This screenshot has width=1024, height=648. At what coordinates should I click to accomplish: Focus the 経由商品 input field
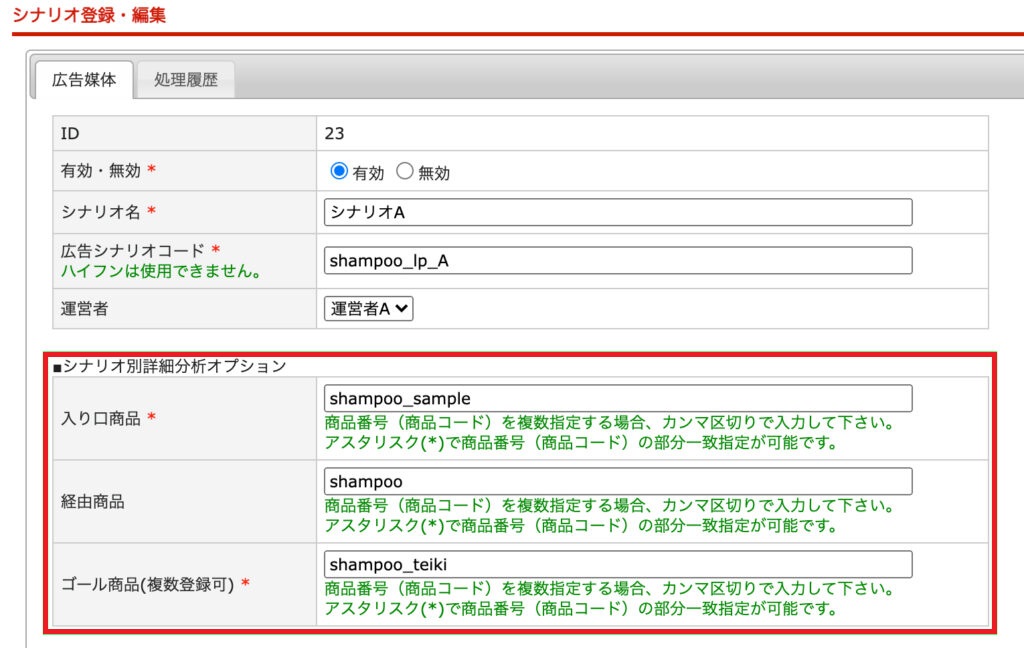[618, 481]
